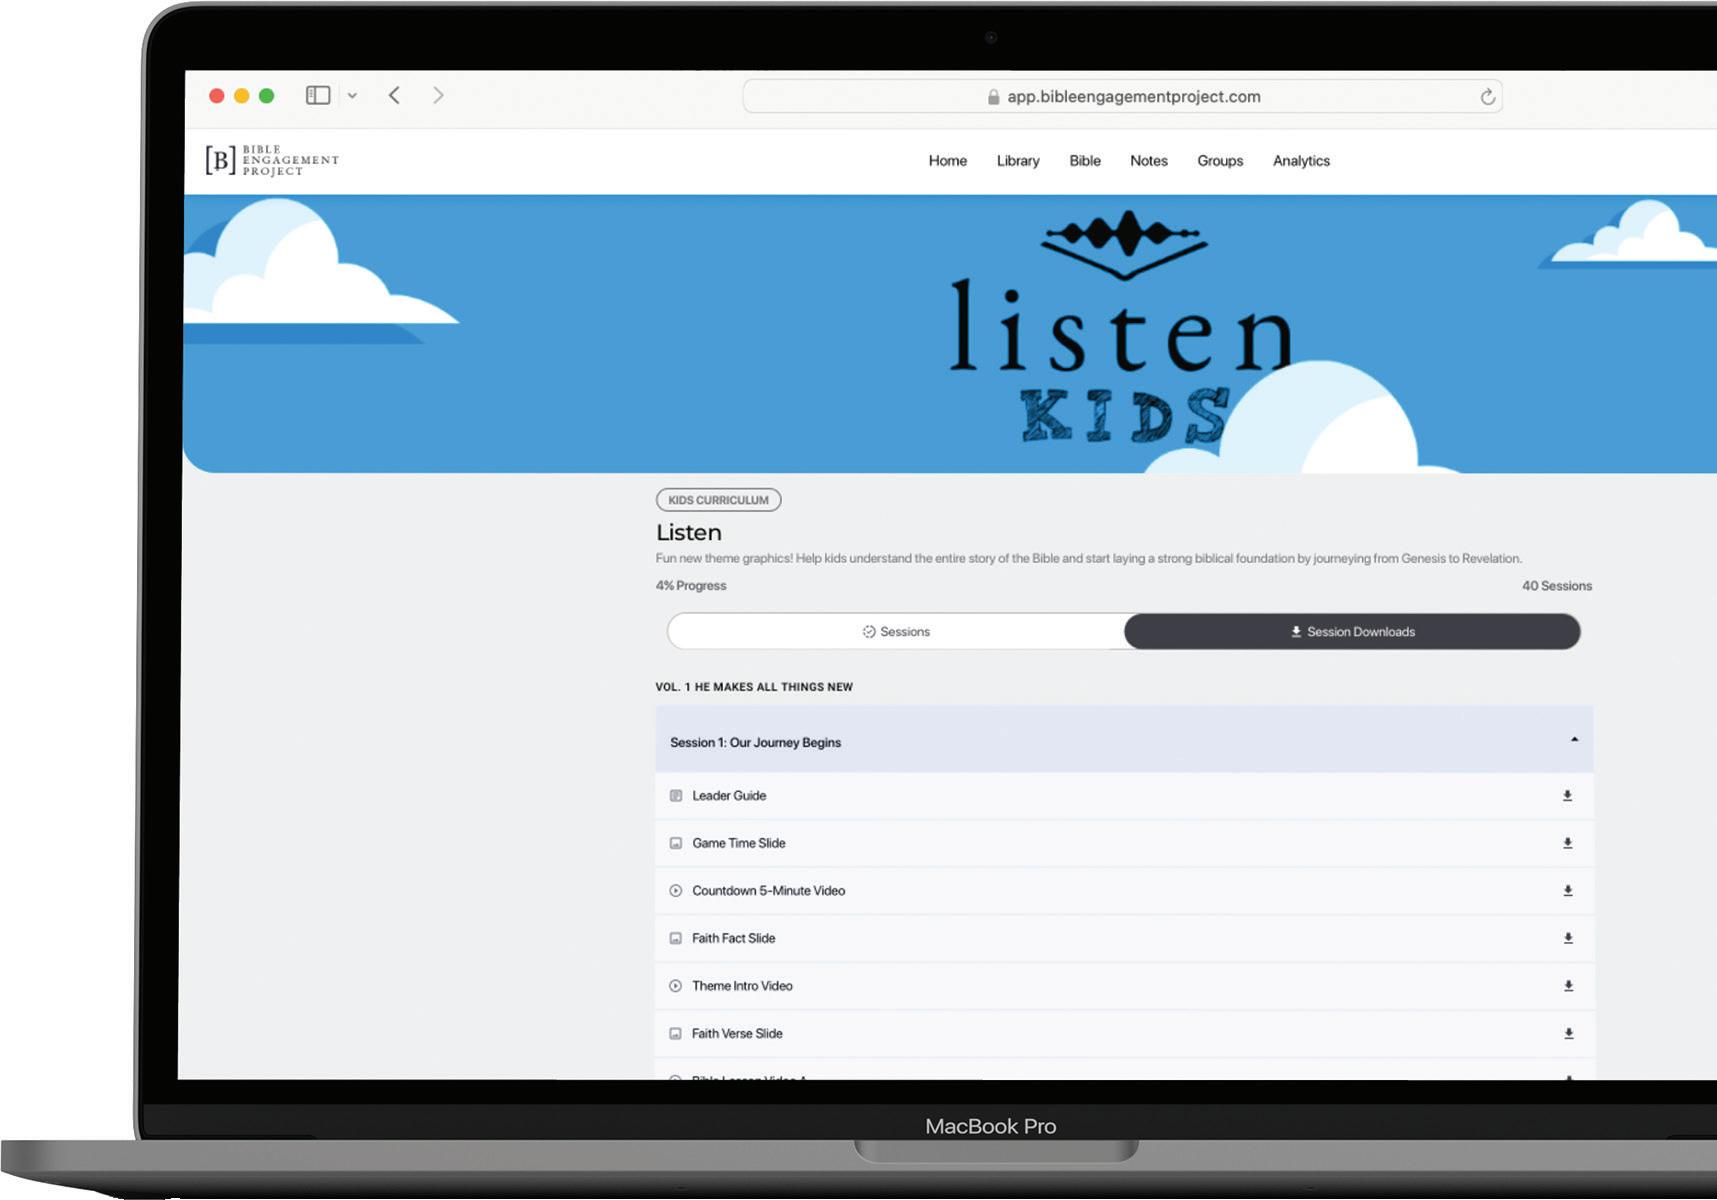The height and width of the screenshot is (1200, 1717).
Task: Reload the page in Safari
Action: coord(1487,97)
